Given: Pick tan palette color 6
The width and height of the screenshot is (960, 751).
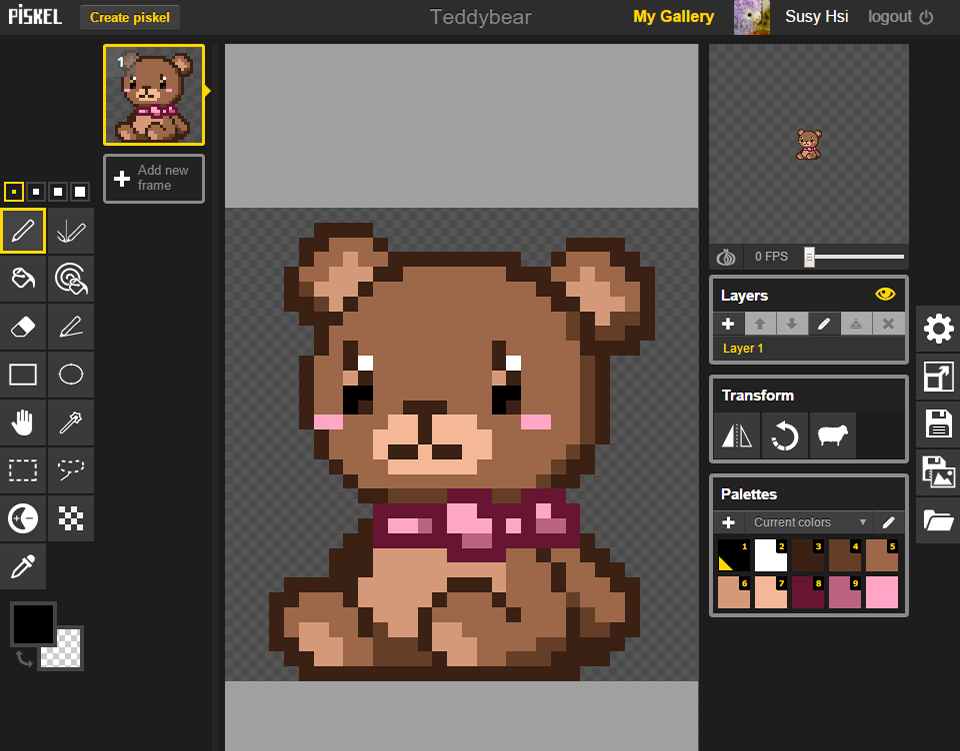Looking at the screenshot, I should [x=733, y=592].
